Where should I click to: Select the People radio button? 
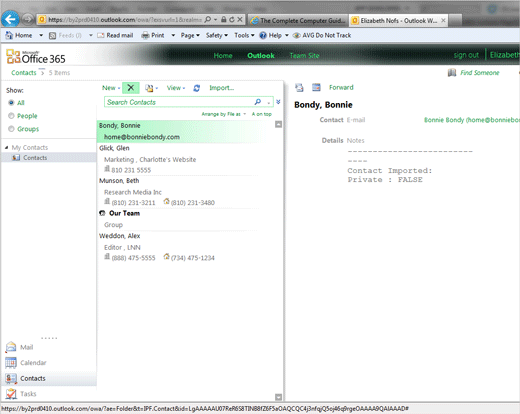click(11, 116)
